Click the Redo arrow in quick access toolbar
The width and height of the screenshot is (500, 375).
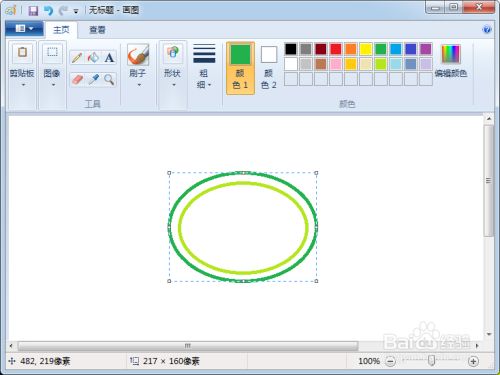coord(63,11)
